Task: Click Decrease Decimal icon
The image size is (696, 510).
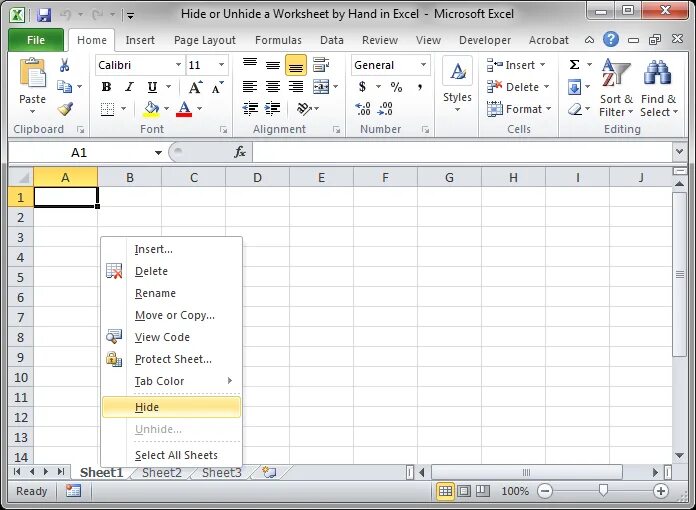Action: [385, 109]
